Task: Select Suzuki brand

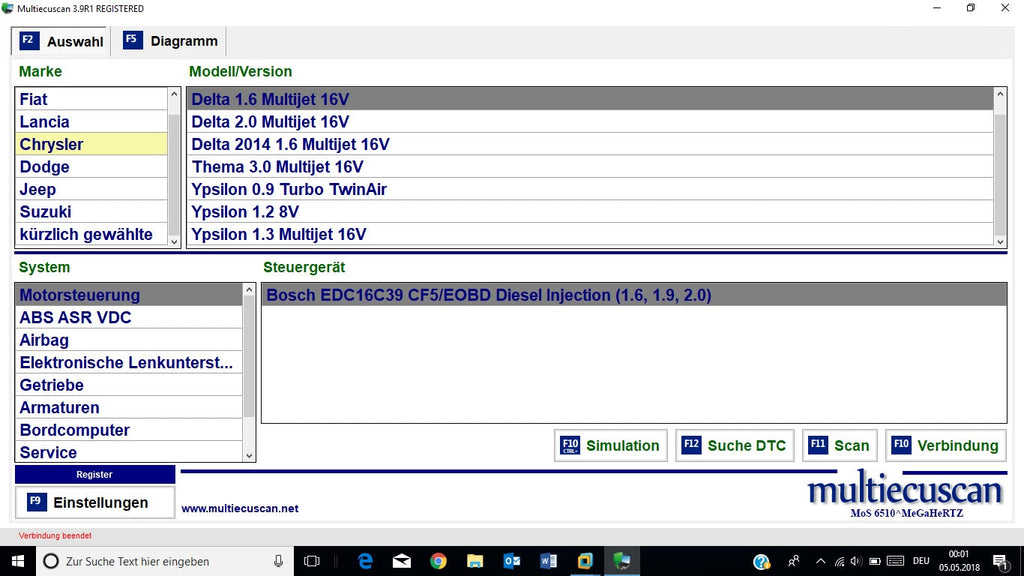Action: coord(91,212)
